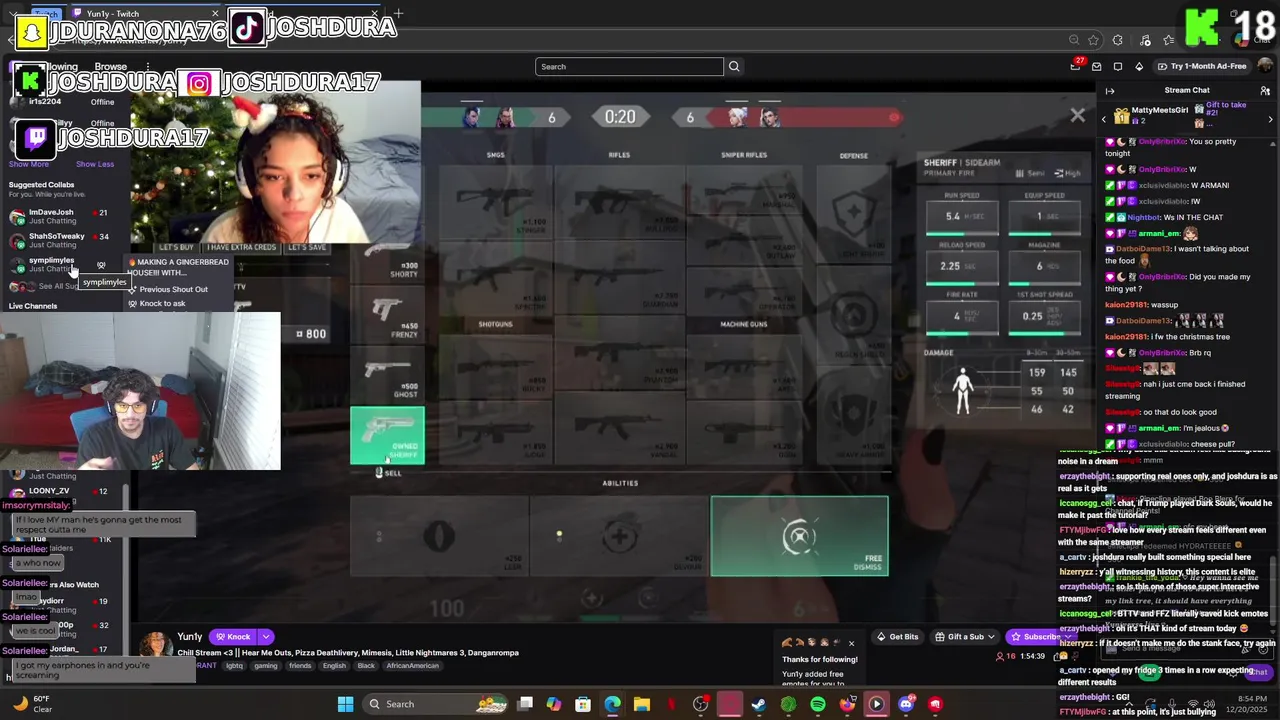Click the AfricanAmerican stream tag
This screenshot has height=720, width=1280.
point(412,666)
